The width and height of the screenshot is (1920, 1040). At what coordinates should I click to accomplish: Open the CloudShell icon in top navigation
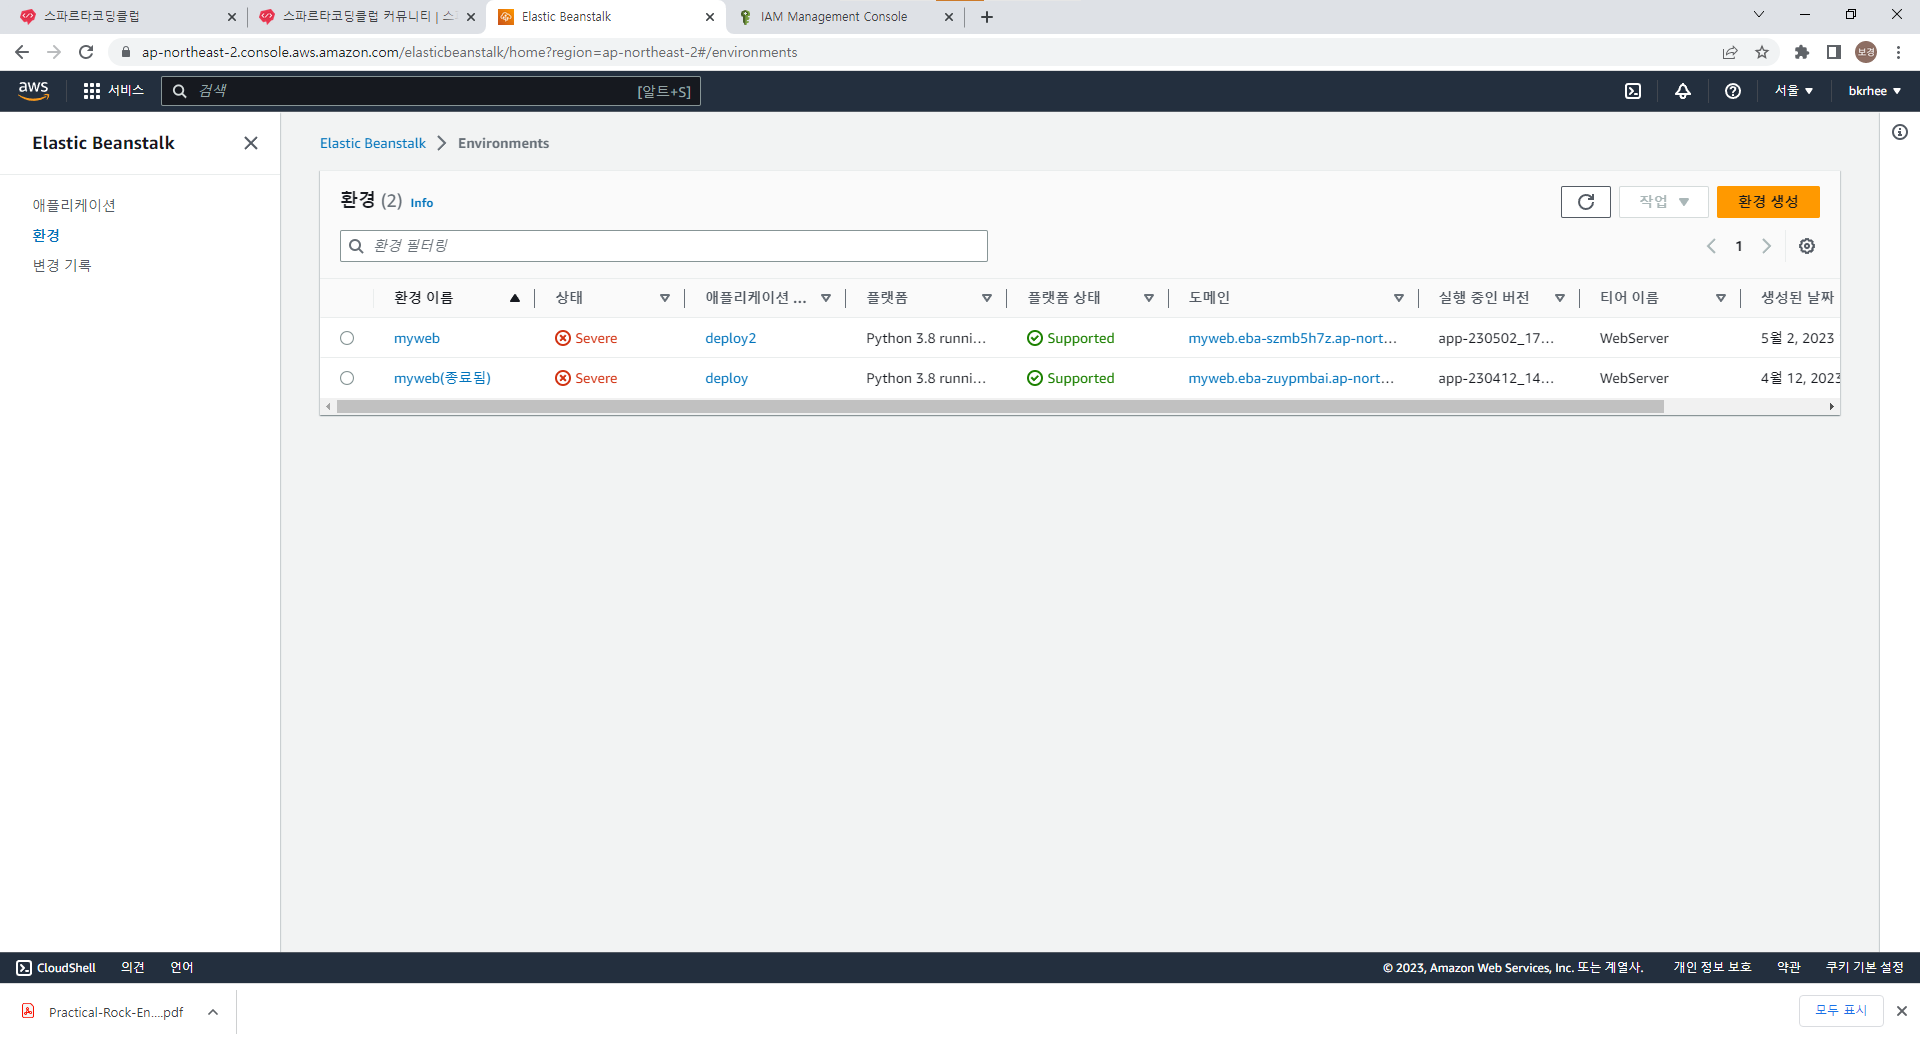click(x=1633, y=91)
